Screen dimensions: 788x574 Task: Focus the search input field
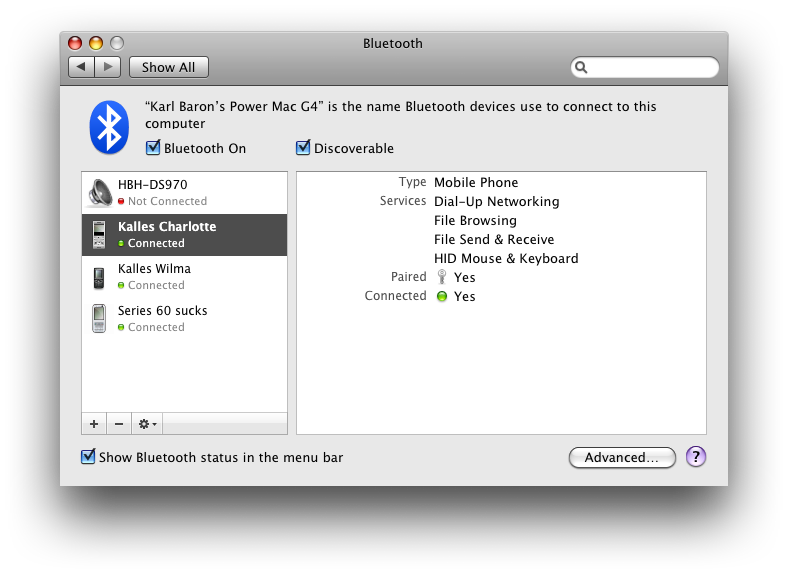click(645, 67)
